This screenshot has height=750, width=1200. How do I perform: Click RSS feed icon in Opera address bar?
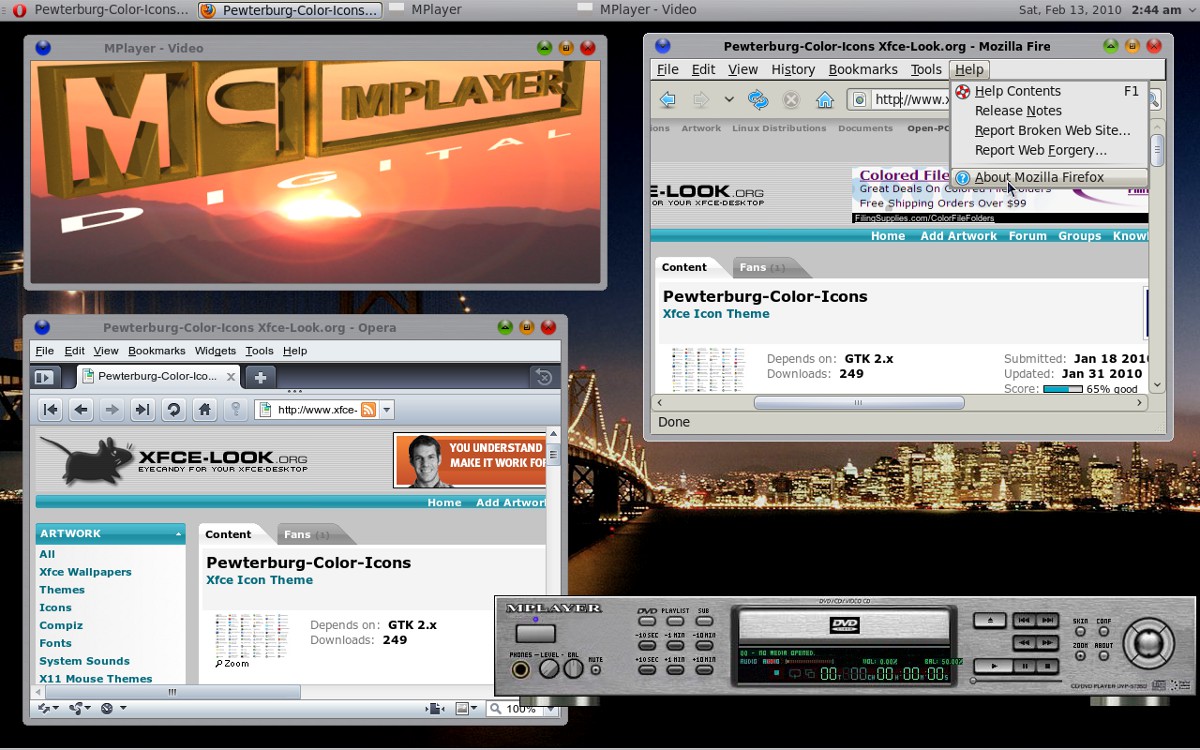click(x=368, y=409)
